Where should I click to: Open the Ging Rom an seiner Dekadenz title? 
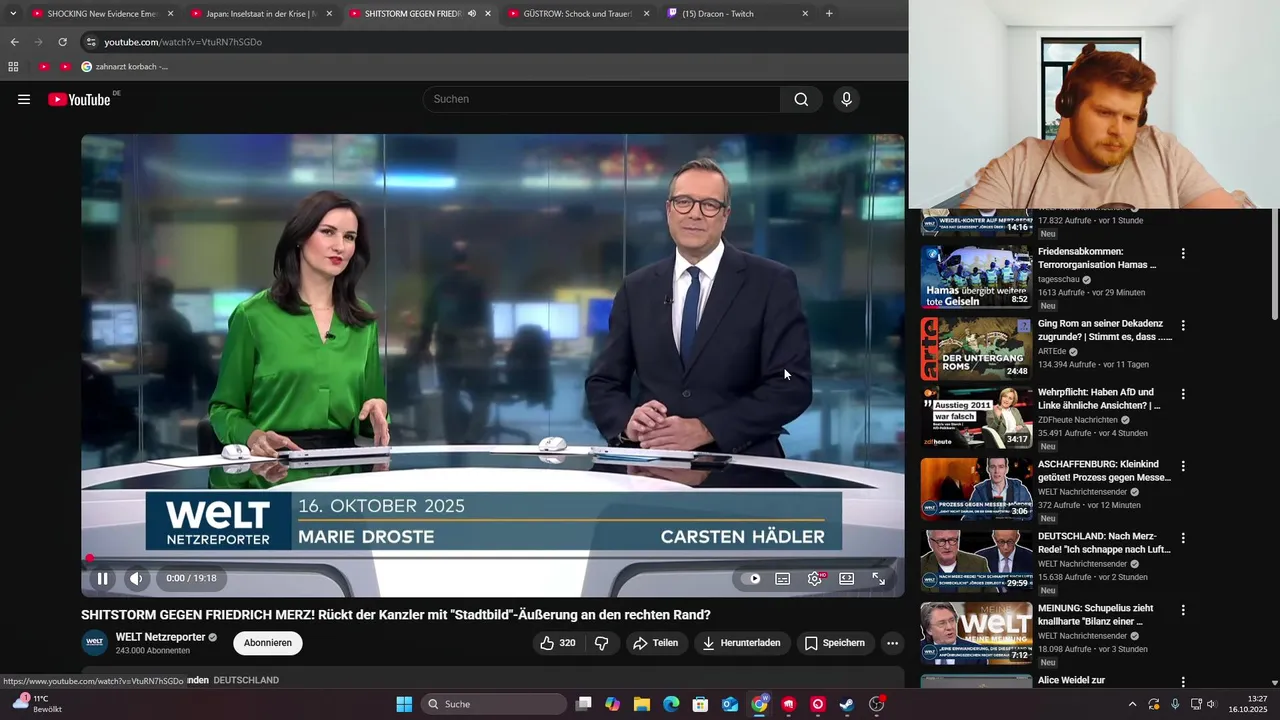(1104, 330)
